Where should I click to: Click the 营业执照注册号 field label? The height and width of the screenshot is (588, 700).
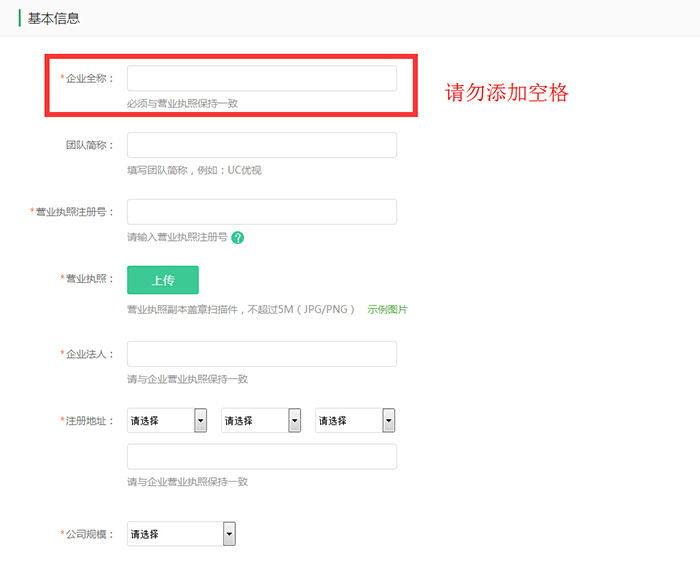tap(75, 212)
